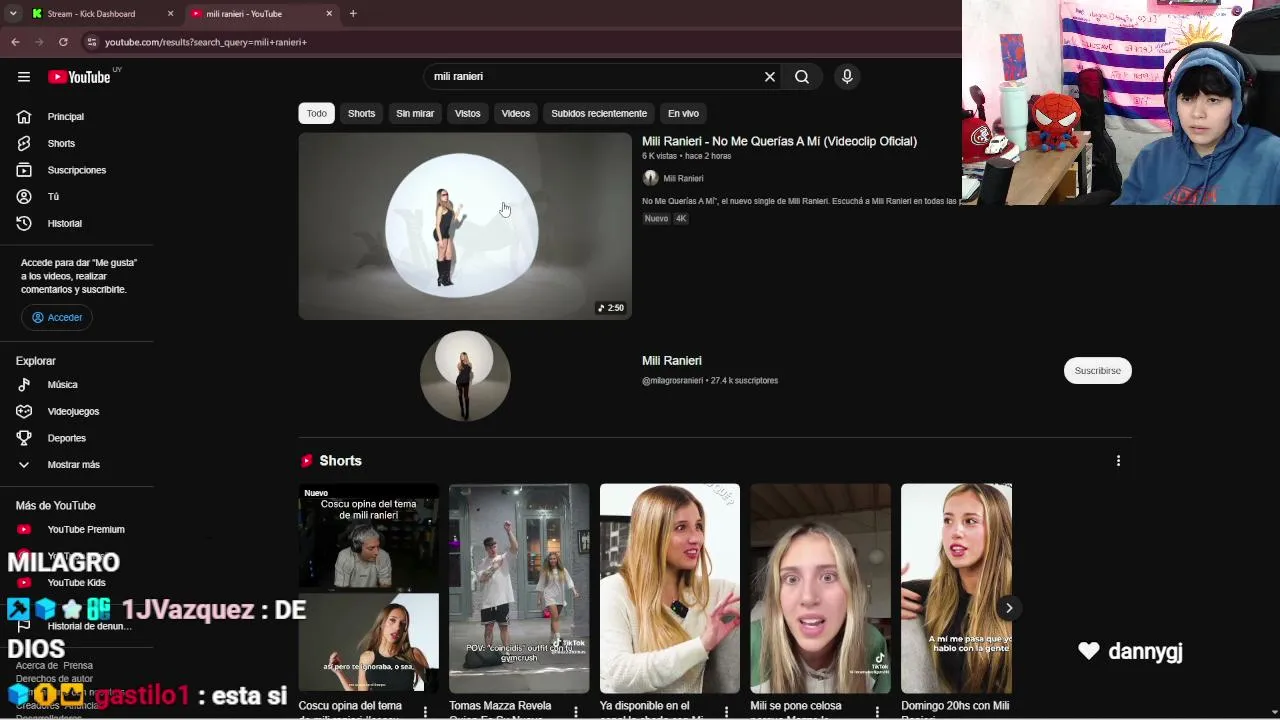Go to Suscripciones in the sidebar
This screenshot has width=1280, height=720.
pyautogui.click(x=77, y=170)
